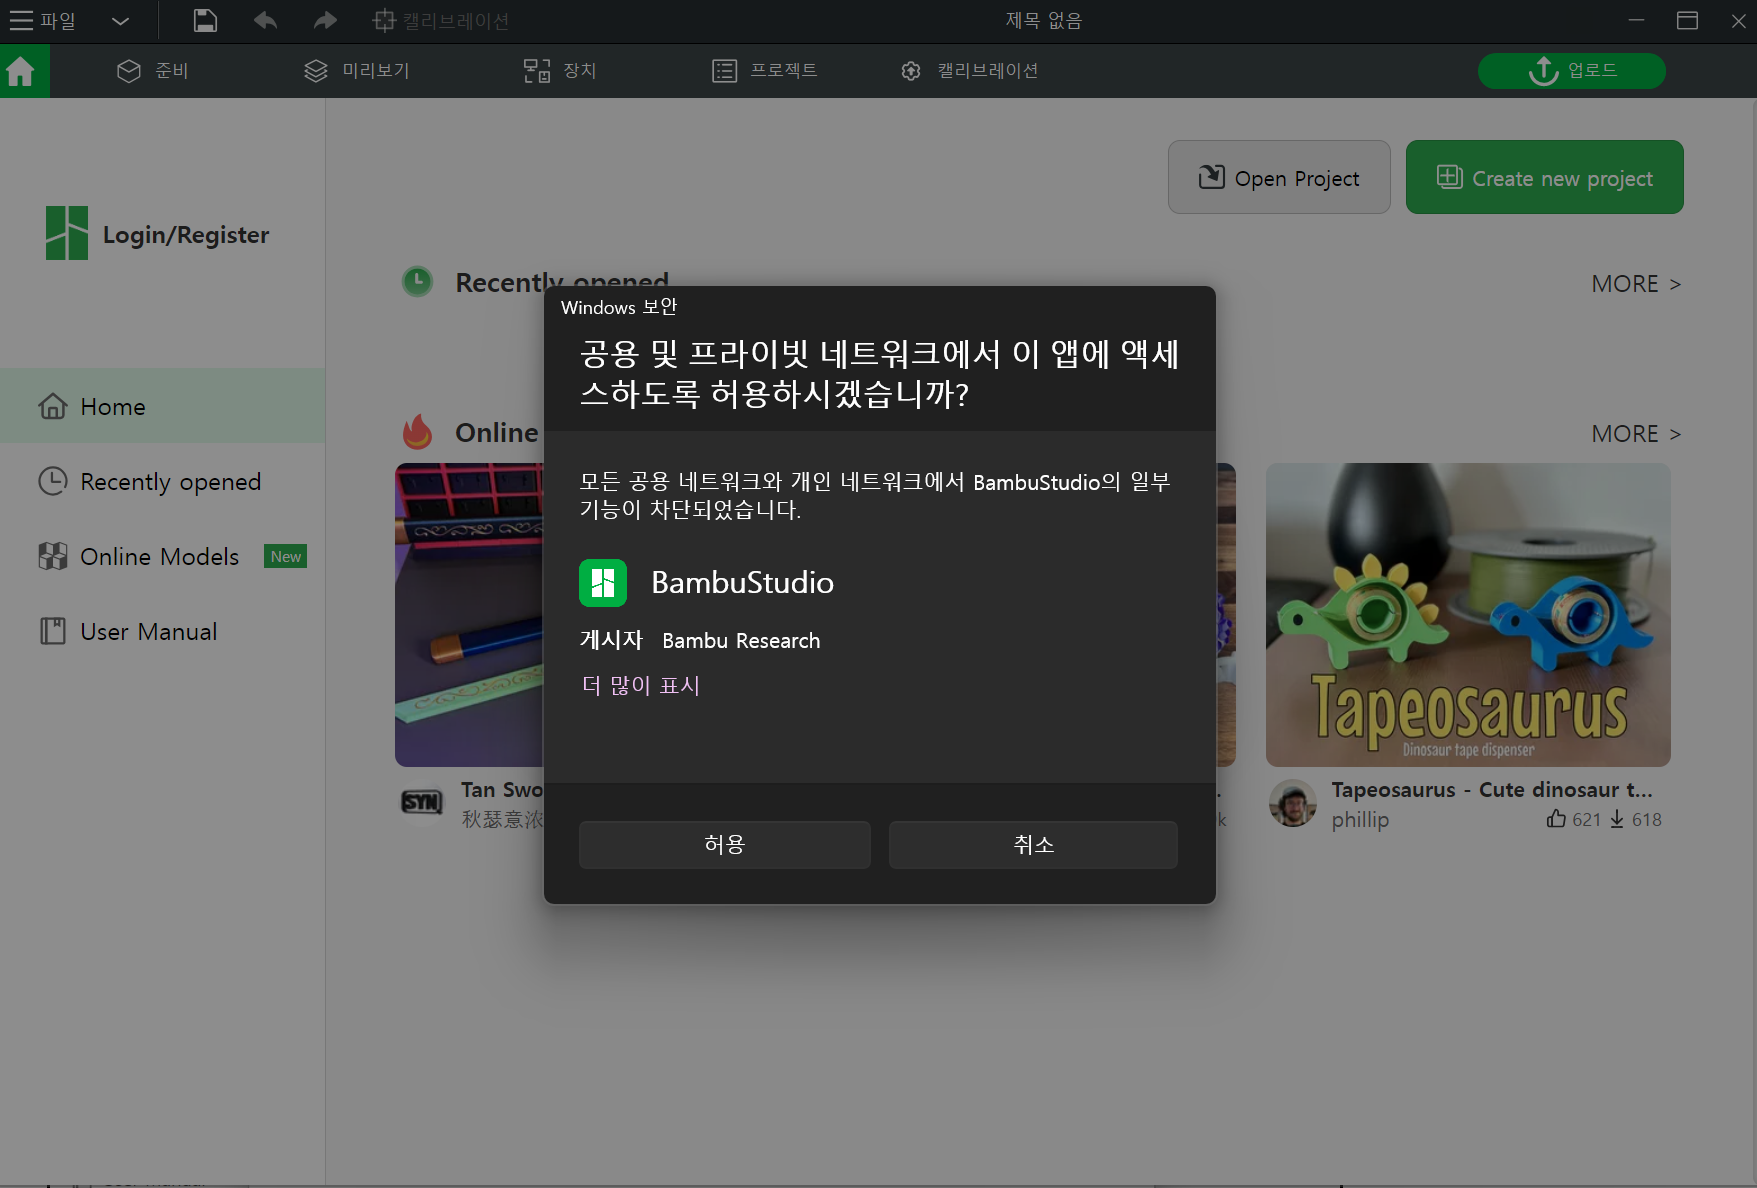Click Login/Register in sidebar

(x=186, y=235)
